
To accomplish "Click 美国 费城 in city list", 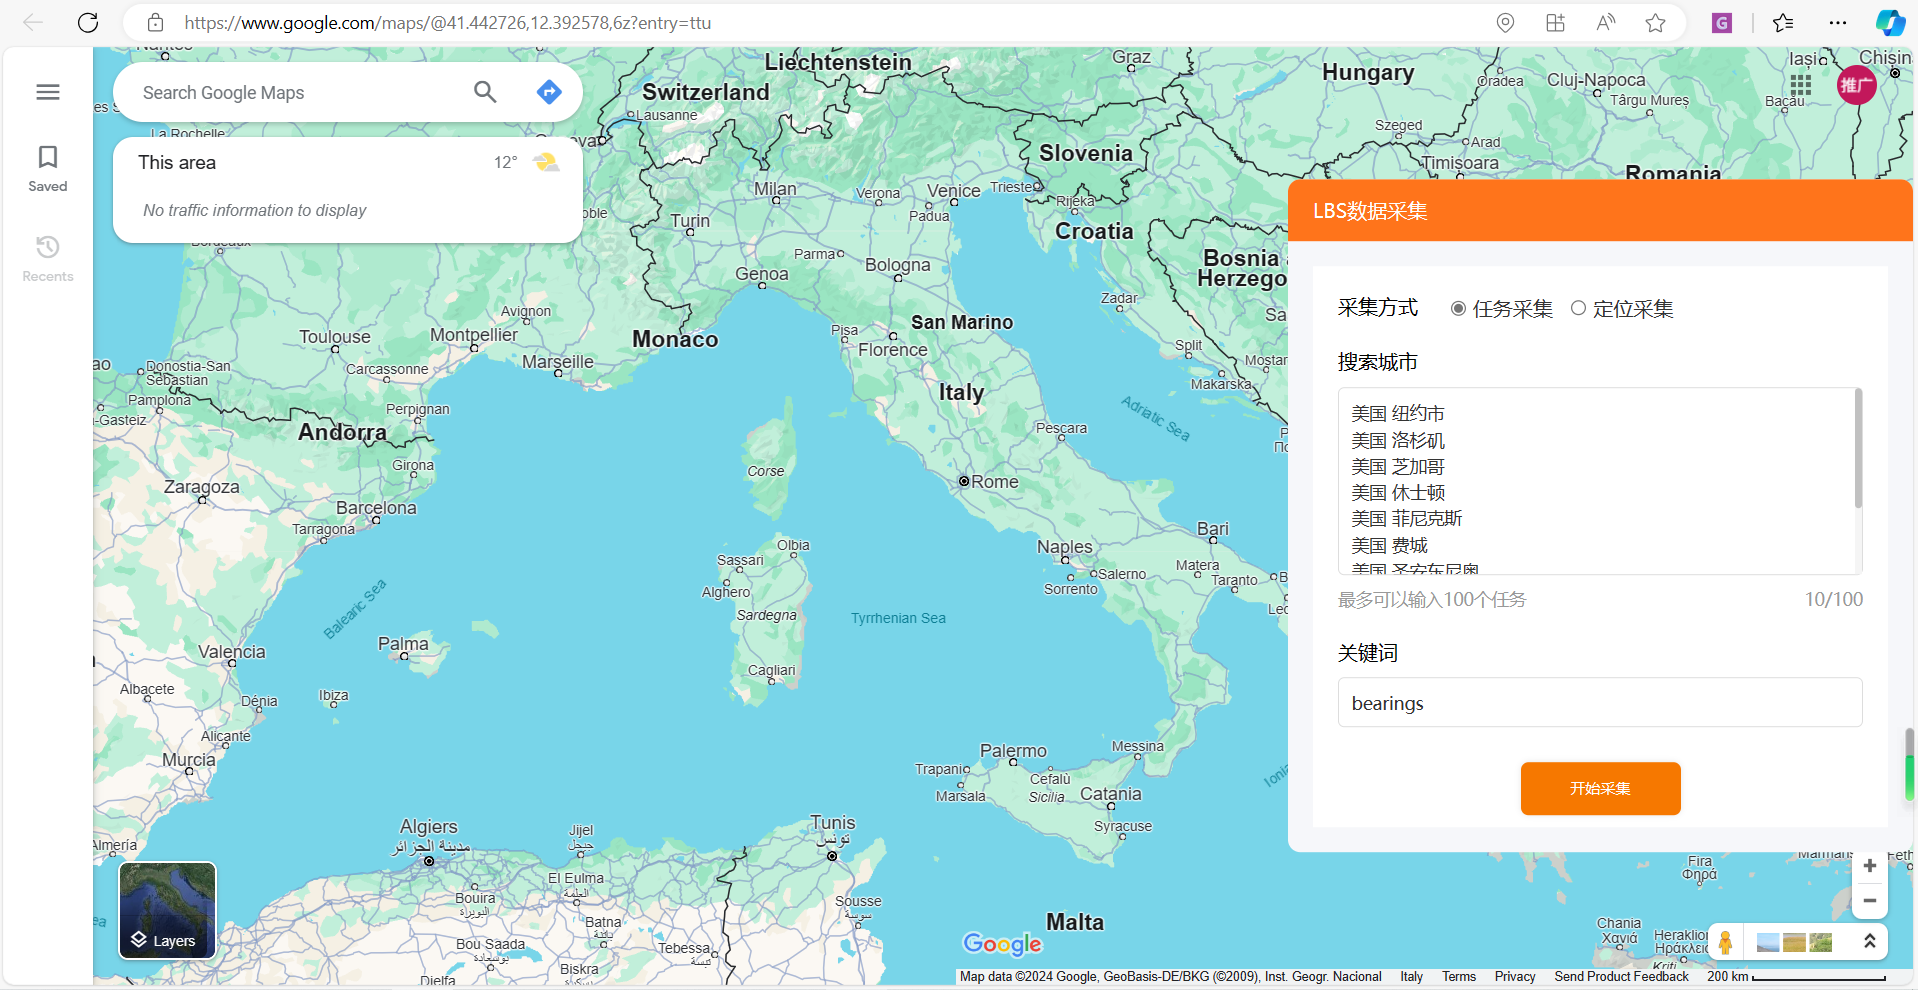I will coord(1390,546).
